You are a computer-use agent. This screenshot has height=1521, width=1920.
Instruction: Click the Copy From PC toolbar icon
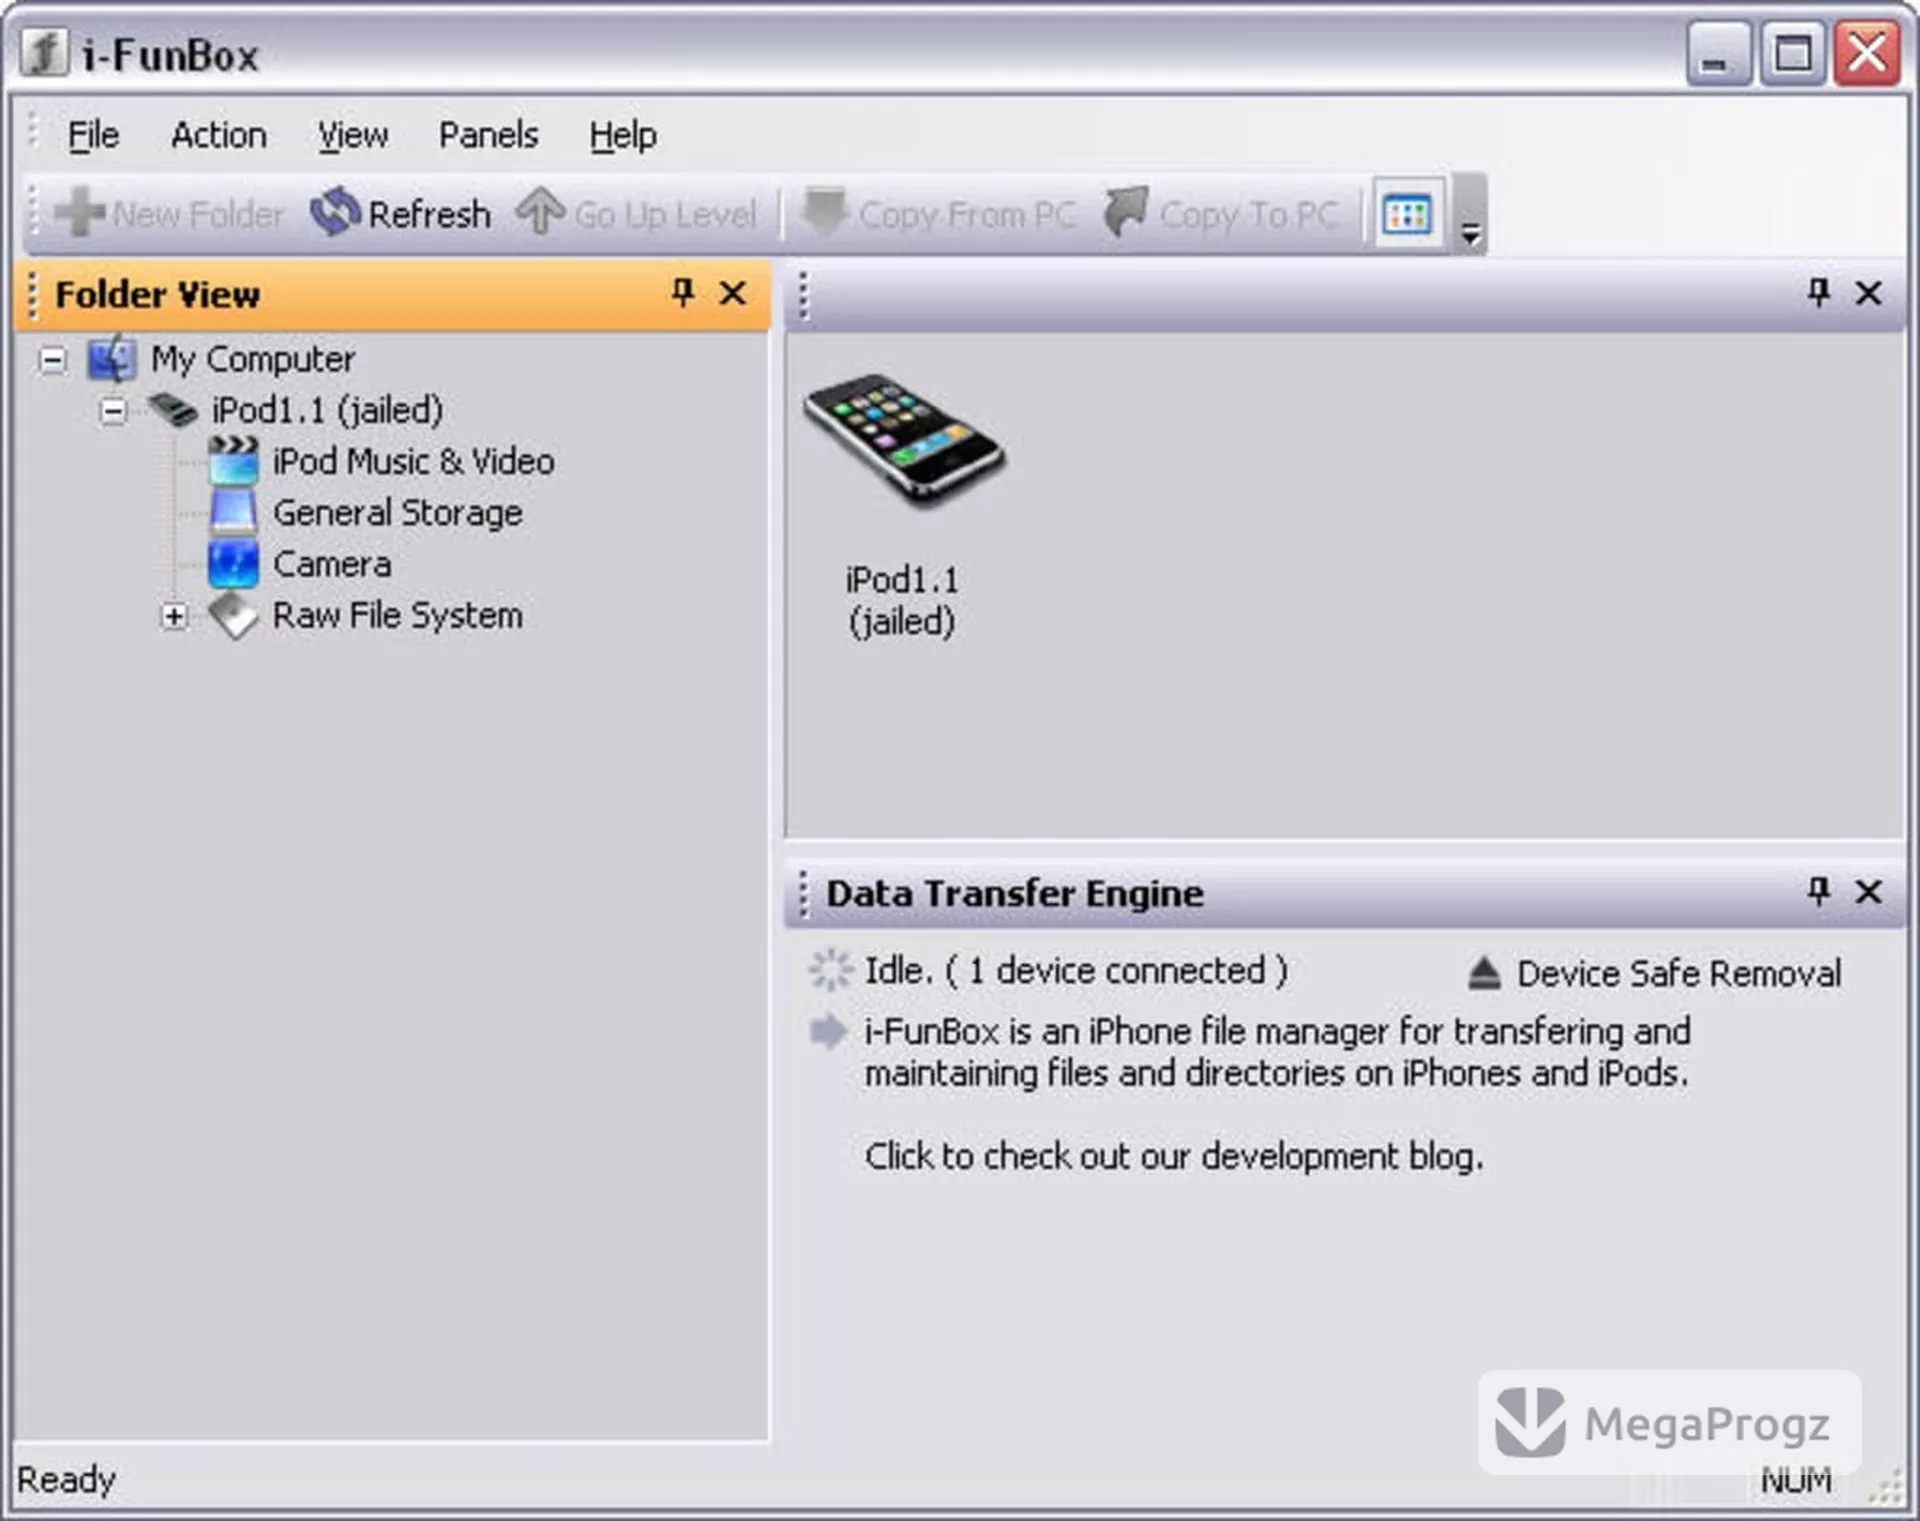(x=825, y=213)
